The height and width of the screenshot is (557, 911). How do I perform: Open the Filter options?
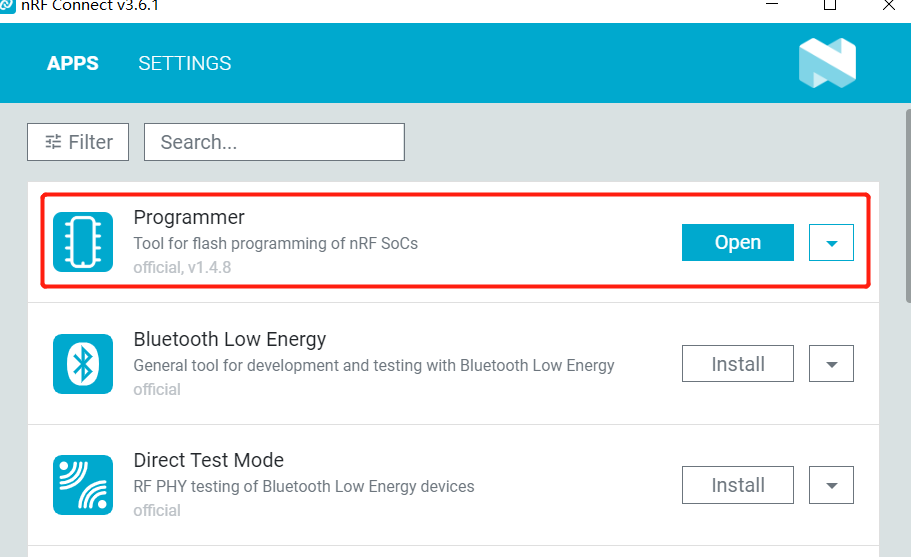78,142
